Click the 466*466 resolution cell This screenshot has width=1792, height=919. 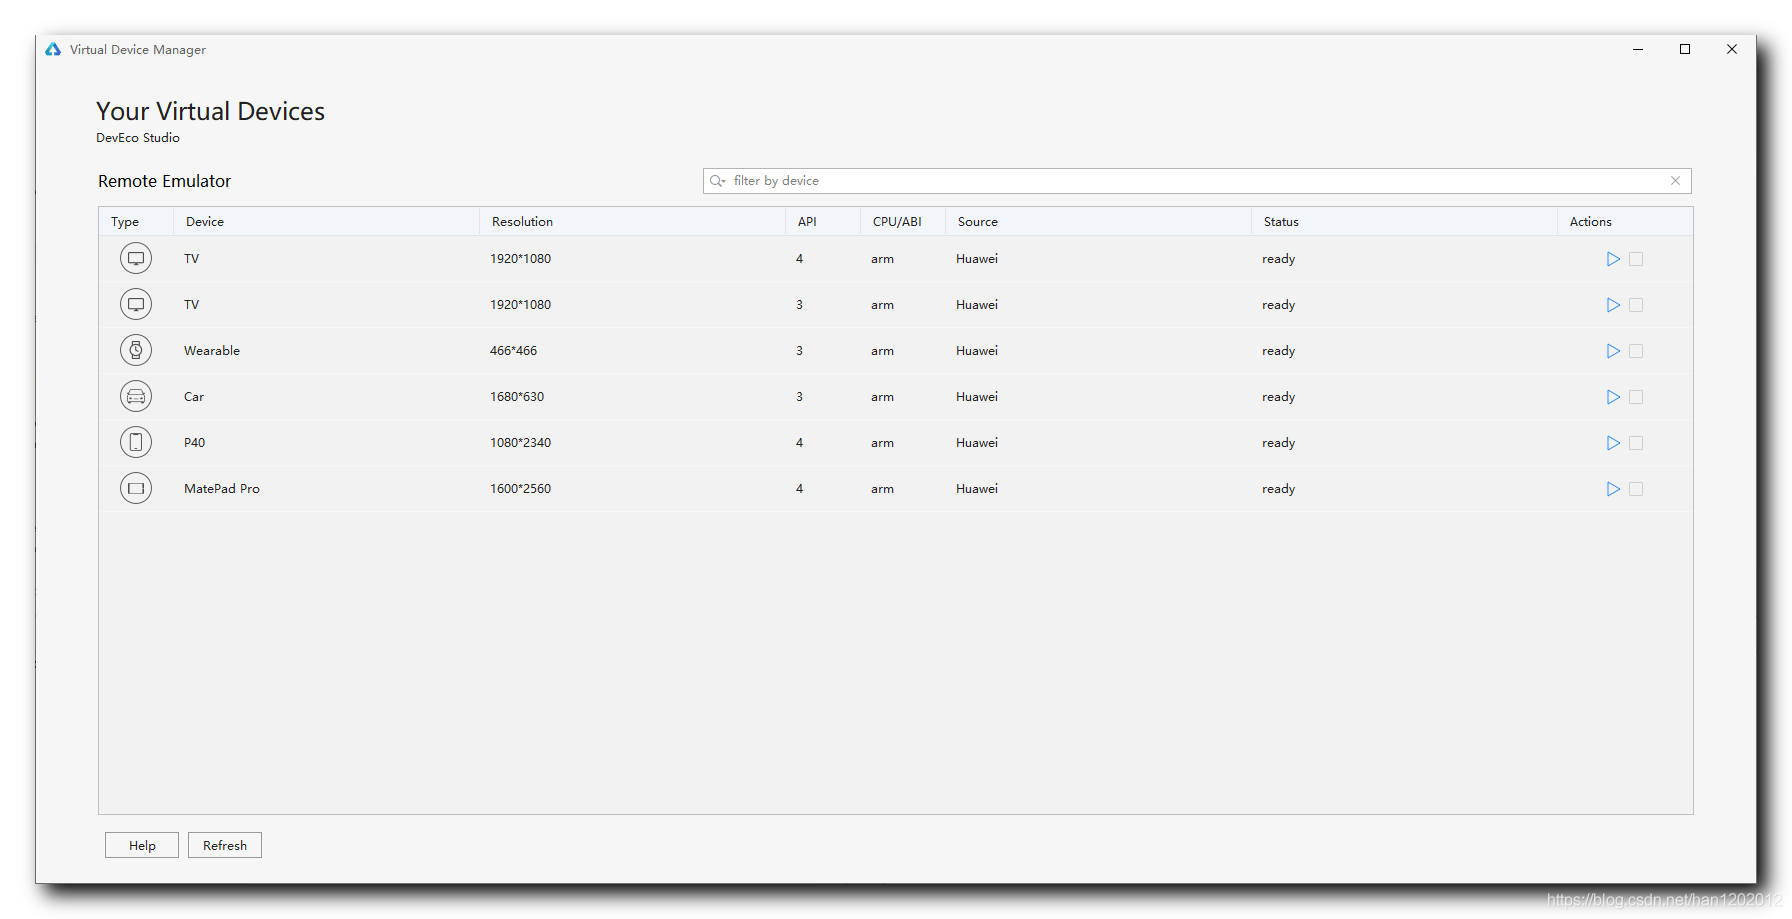click(513, 351)
